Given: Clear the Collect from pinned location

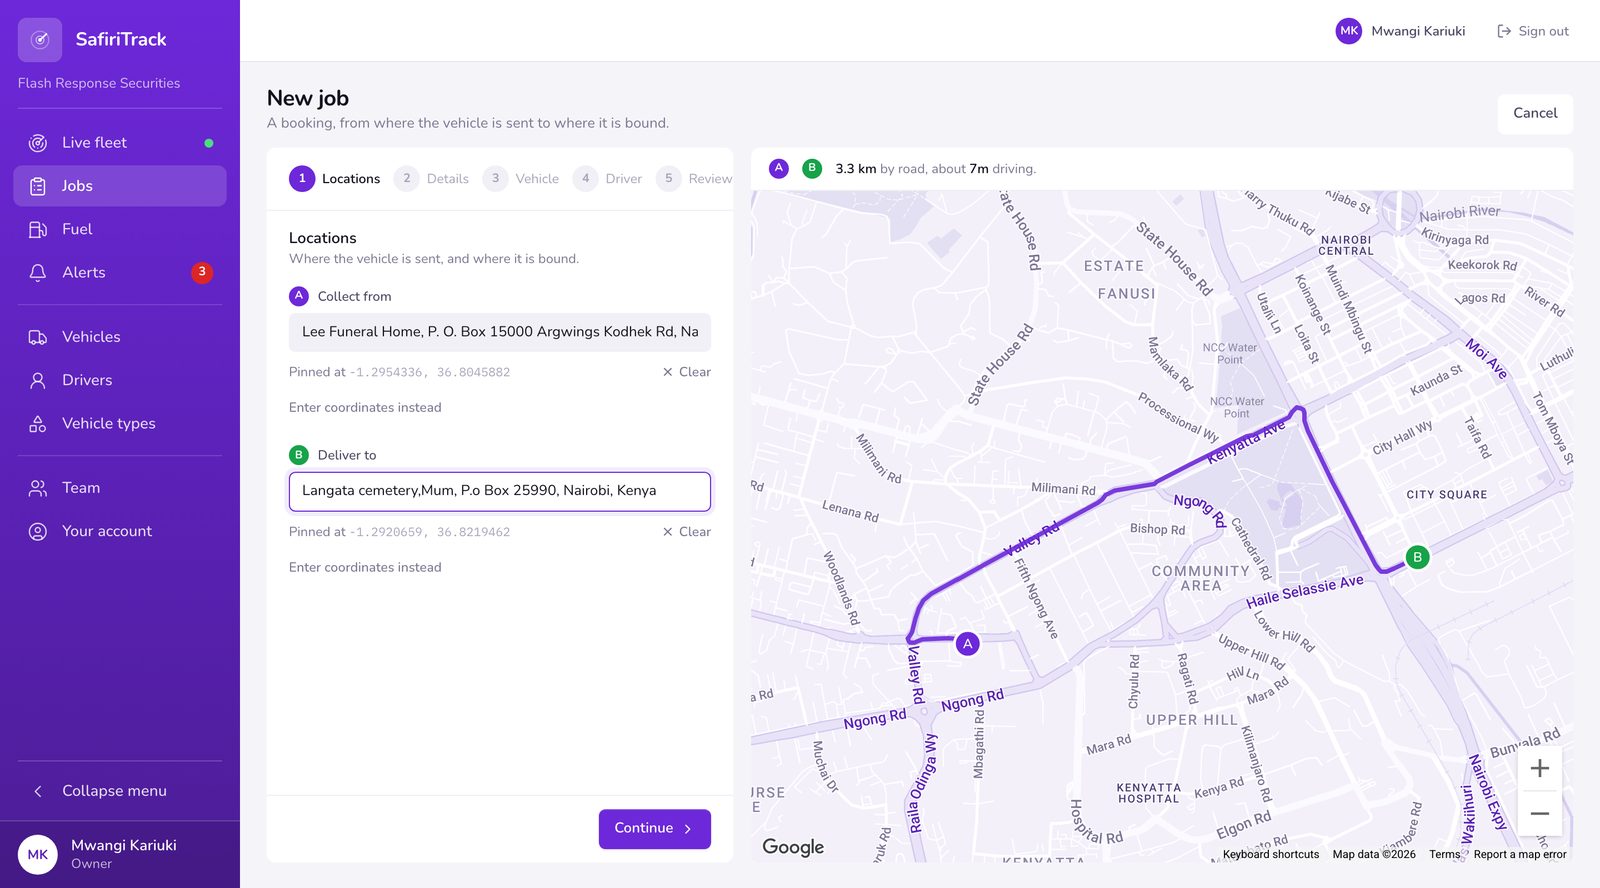Looking at the screenshot, I should pos(687,372).
